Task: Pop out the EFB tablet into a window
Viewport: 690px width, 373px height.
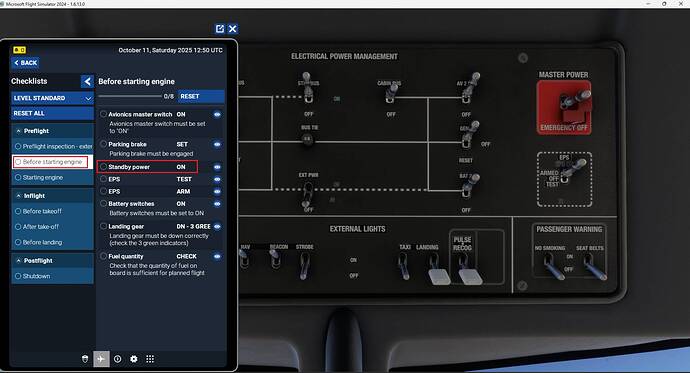Action: click(x=220, y=29)
